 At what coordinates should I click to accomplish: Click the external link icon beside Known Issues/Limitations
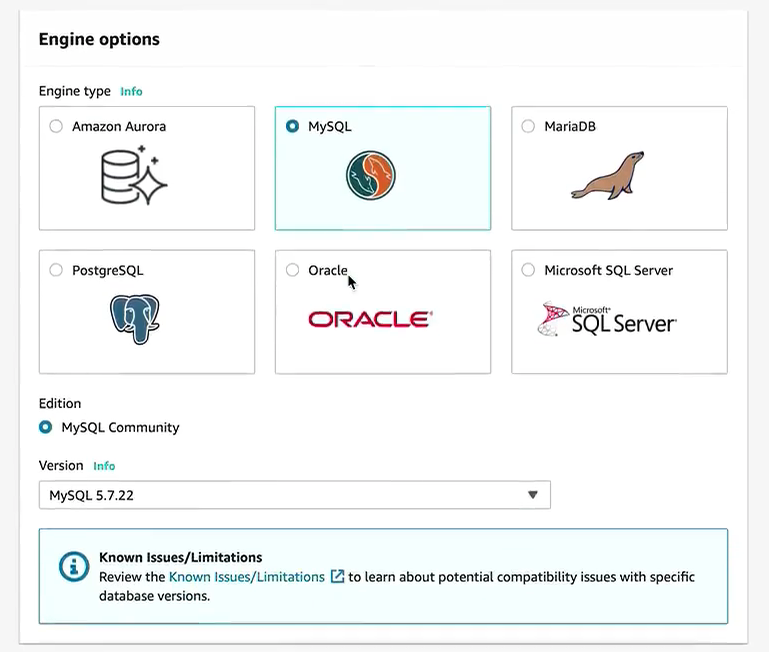338,577
